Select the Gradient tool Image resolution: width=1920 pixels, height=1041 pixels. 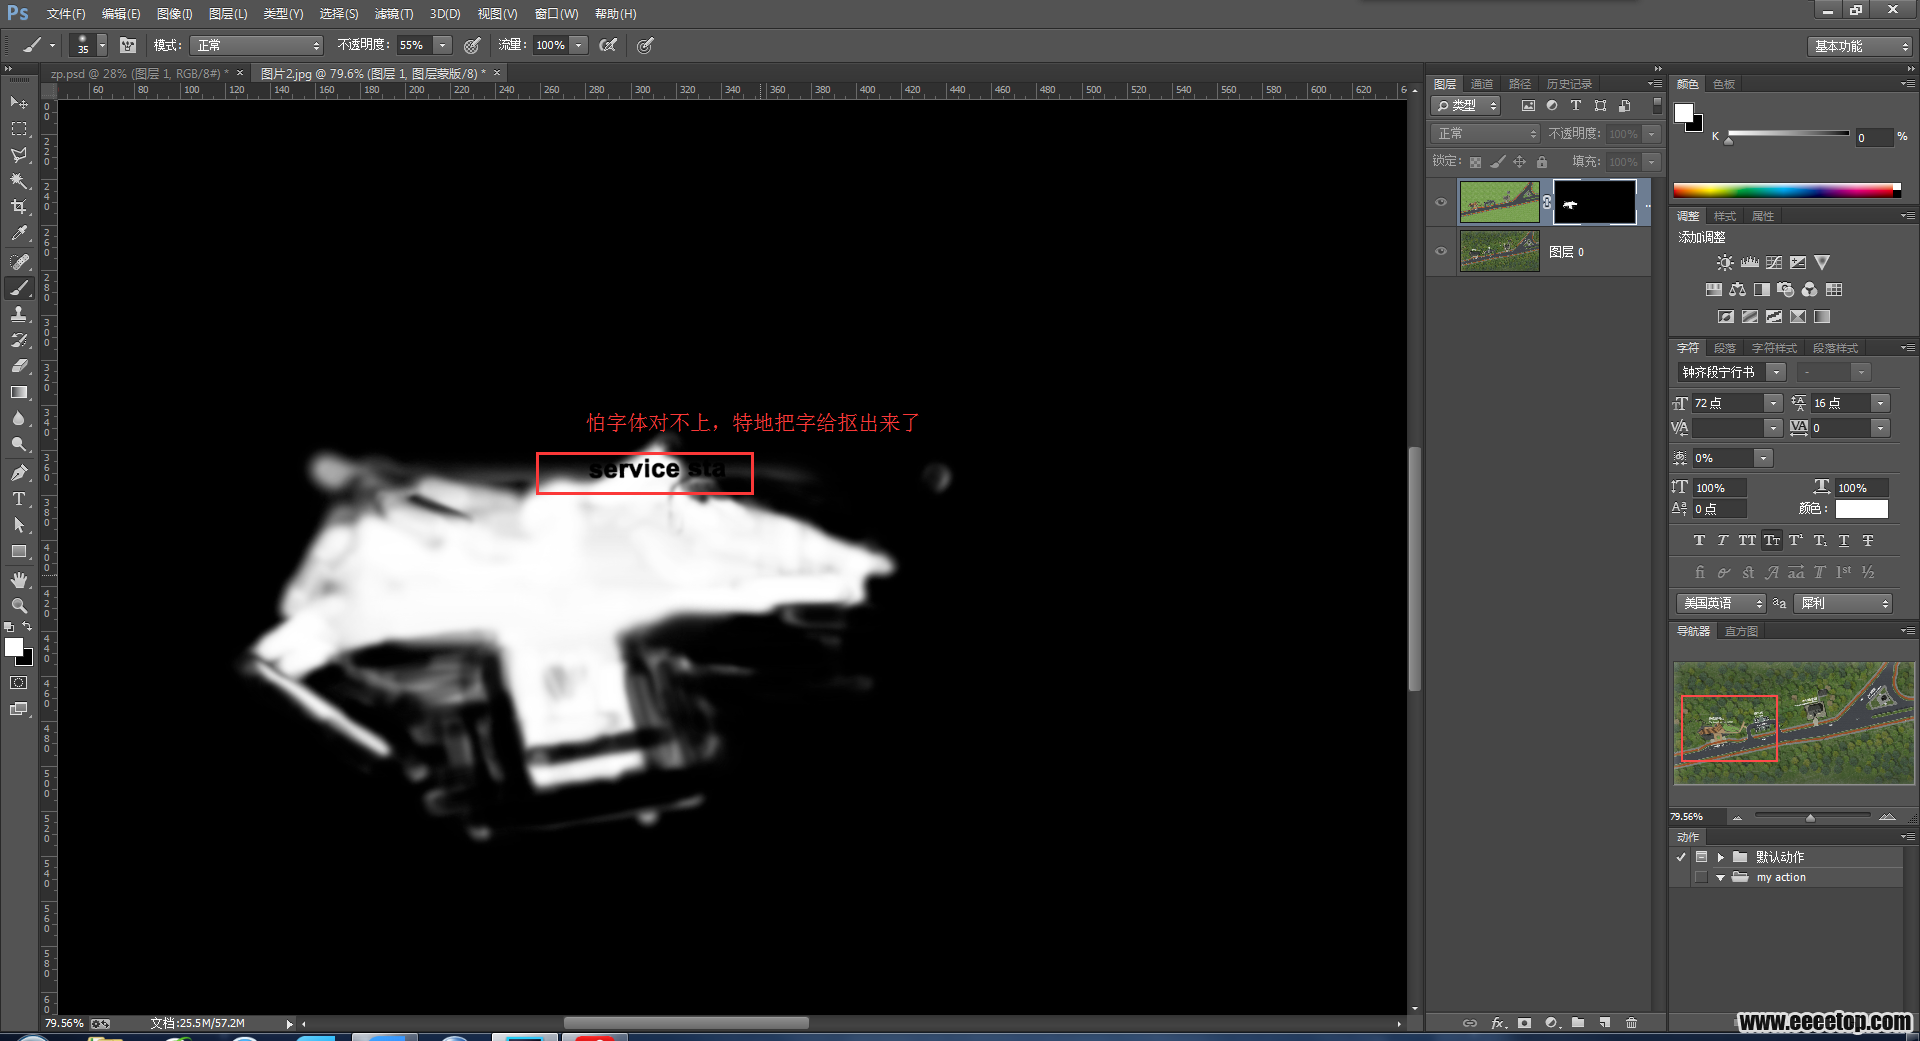coord(19,392)
